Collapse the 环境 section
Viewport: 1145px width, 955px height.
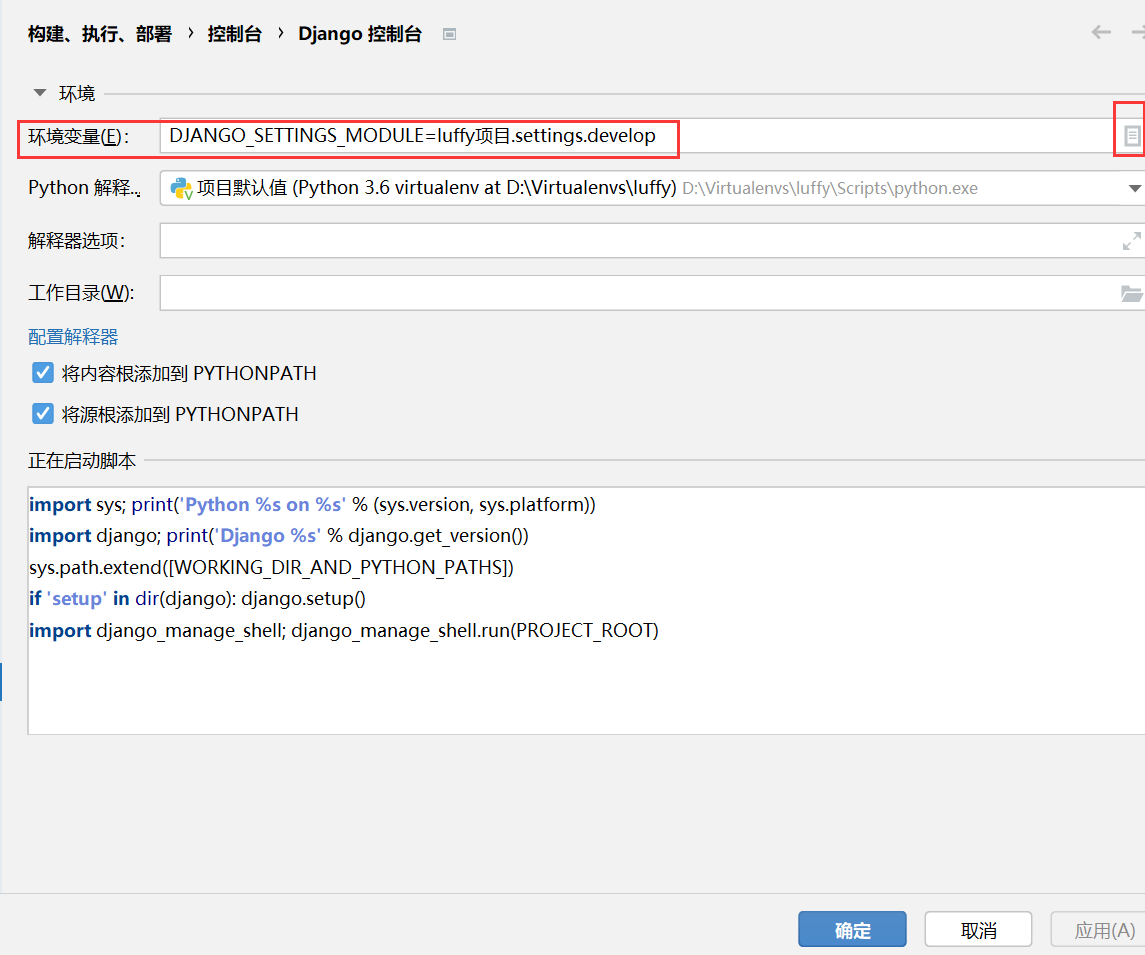(x=39, y=92)
